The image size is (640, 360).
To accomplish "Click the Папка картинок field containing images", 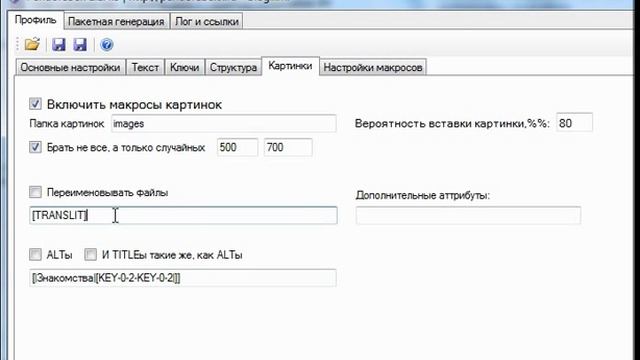I will click(x=224, y=124).
